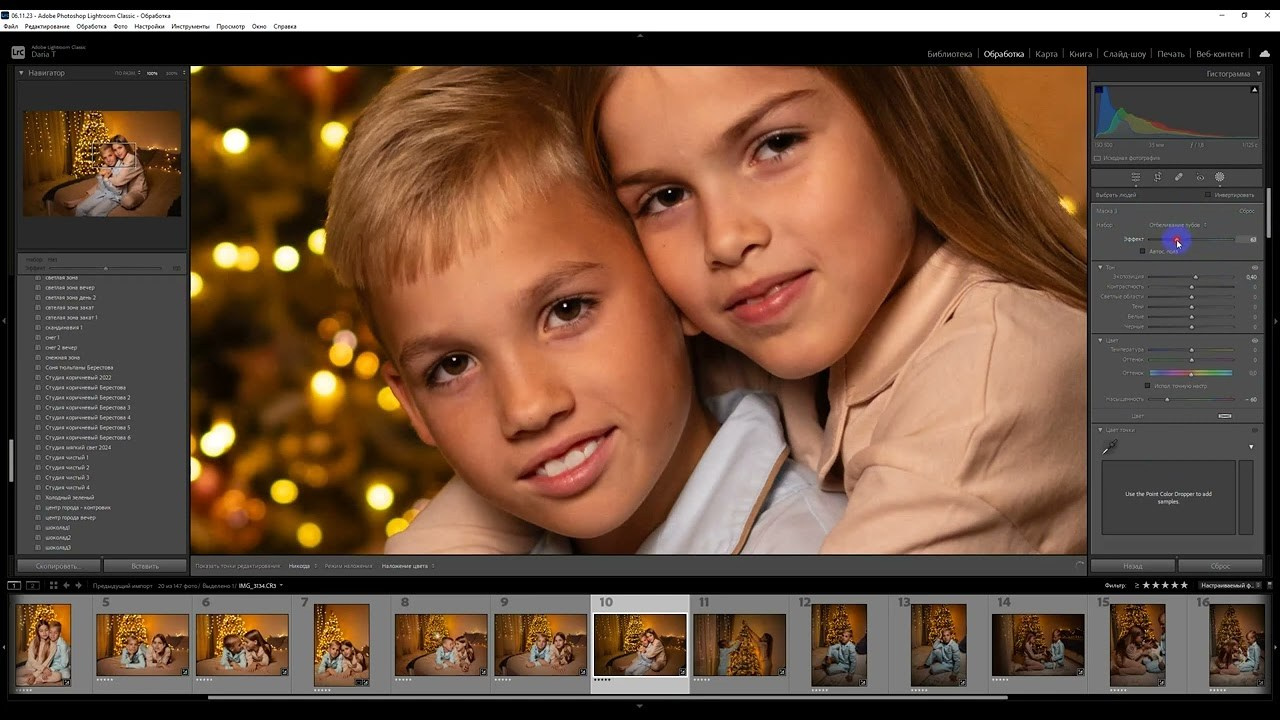Toggle the Тон section visibility eye
Image resolution: width=1280 pixels, height=720 pixels.
pyautogui.click(x=1255, y=267)
